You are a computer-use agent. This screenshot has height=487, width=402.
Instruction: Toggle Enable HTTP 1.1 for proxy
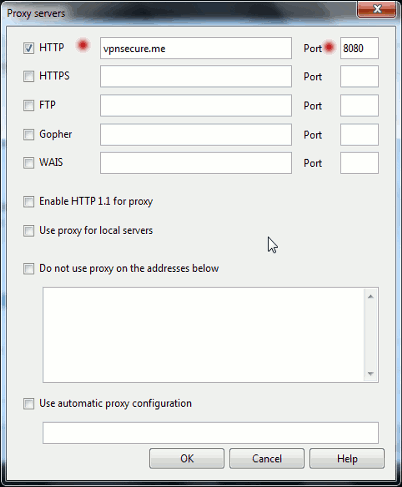[x=29, y=202]
